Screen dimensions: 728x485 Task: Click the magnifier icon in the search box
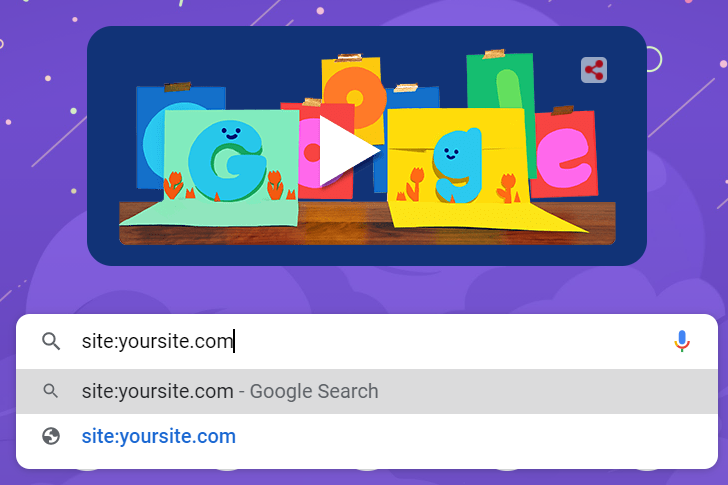click(51, 341)
